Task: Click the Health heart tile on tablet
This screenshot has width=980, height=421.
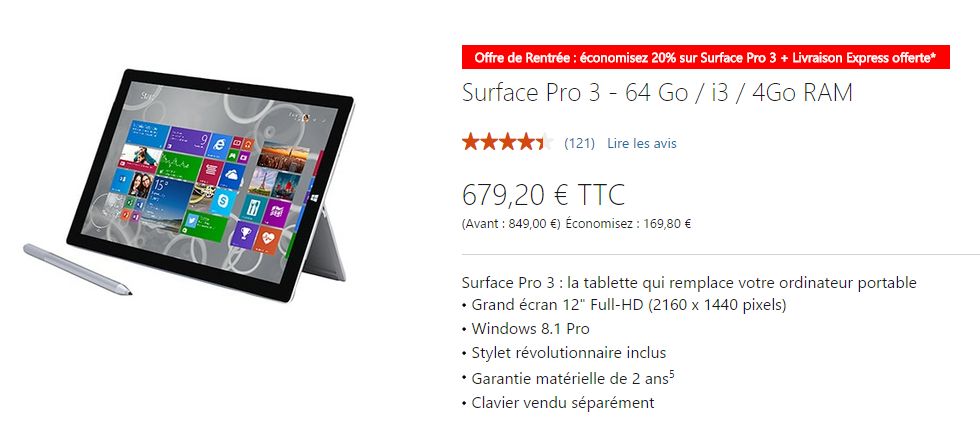Action: (268, 240)
